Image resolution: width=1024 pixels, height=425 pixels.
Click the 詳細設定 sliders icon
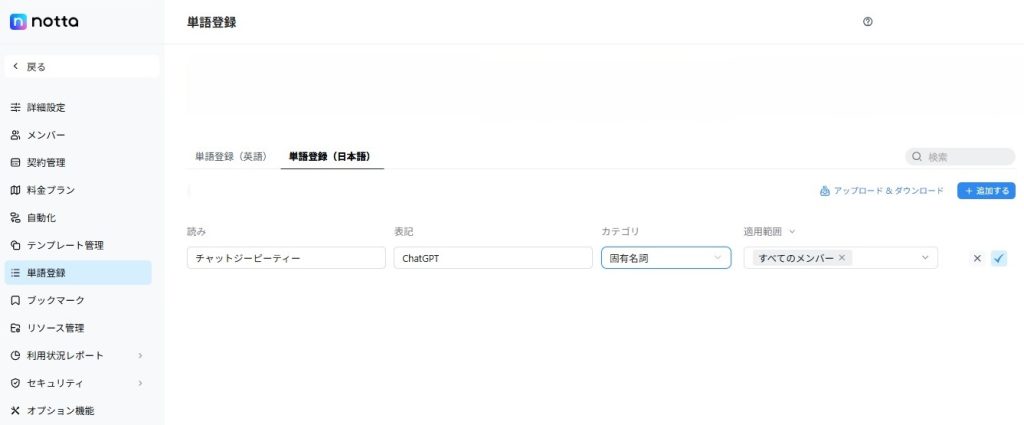15,107
